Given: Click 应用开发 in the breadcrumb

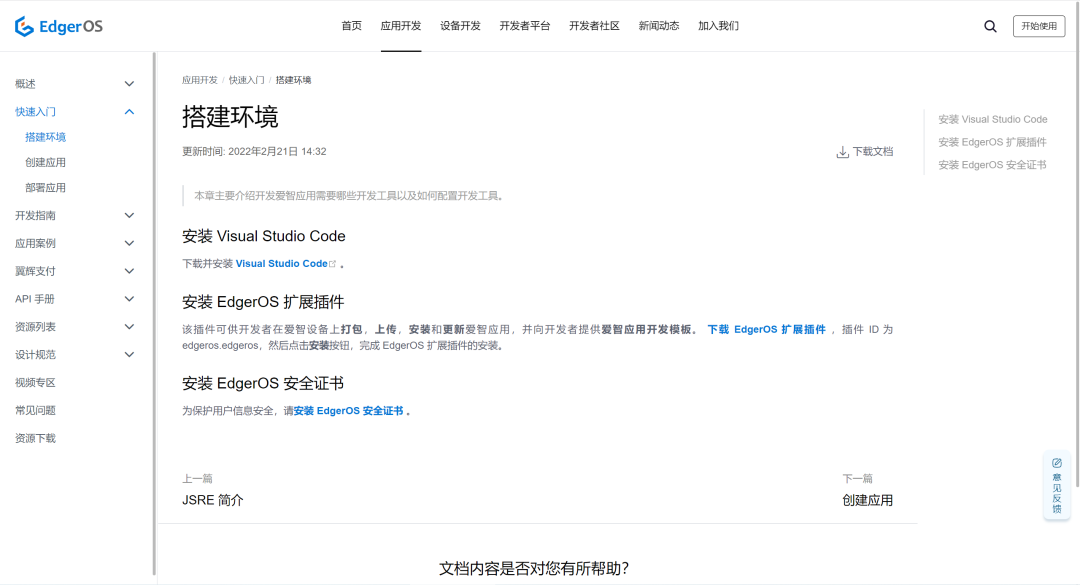Looking at the screenshot, I should point(200,80).
